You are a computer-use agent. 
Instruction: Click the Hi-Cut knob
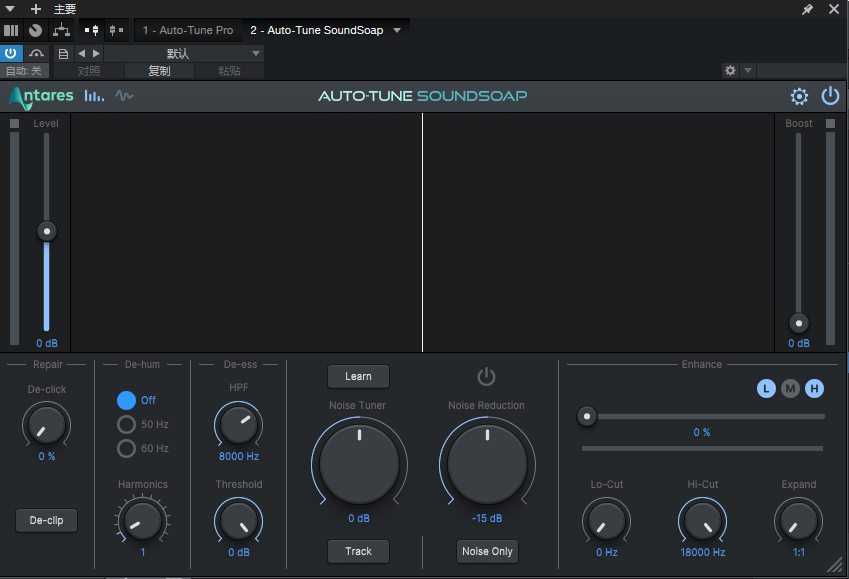pyautogui.click(x=703, y=521)
